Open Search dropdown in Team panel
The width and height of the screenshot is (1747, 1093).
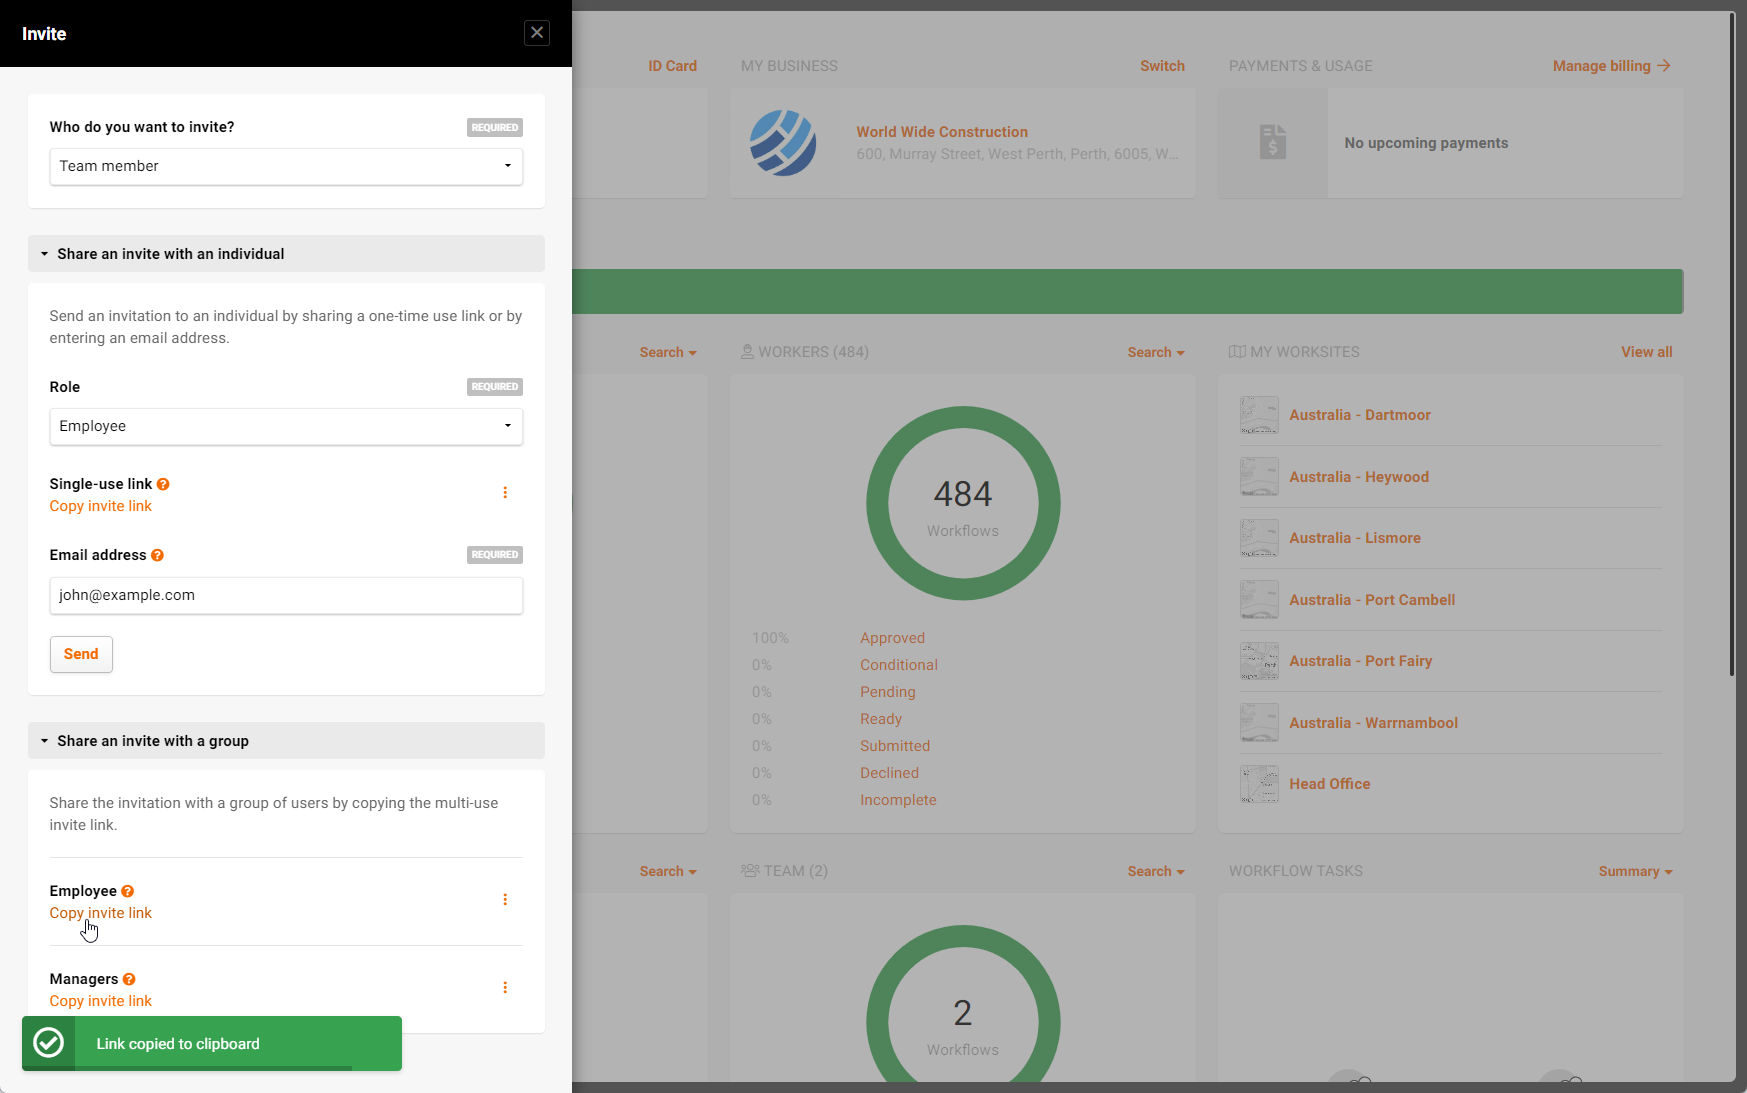(1156, 871)
